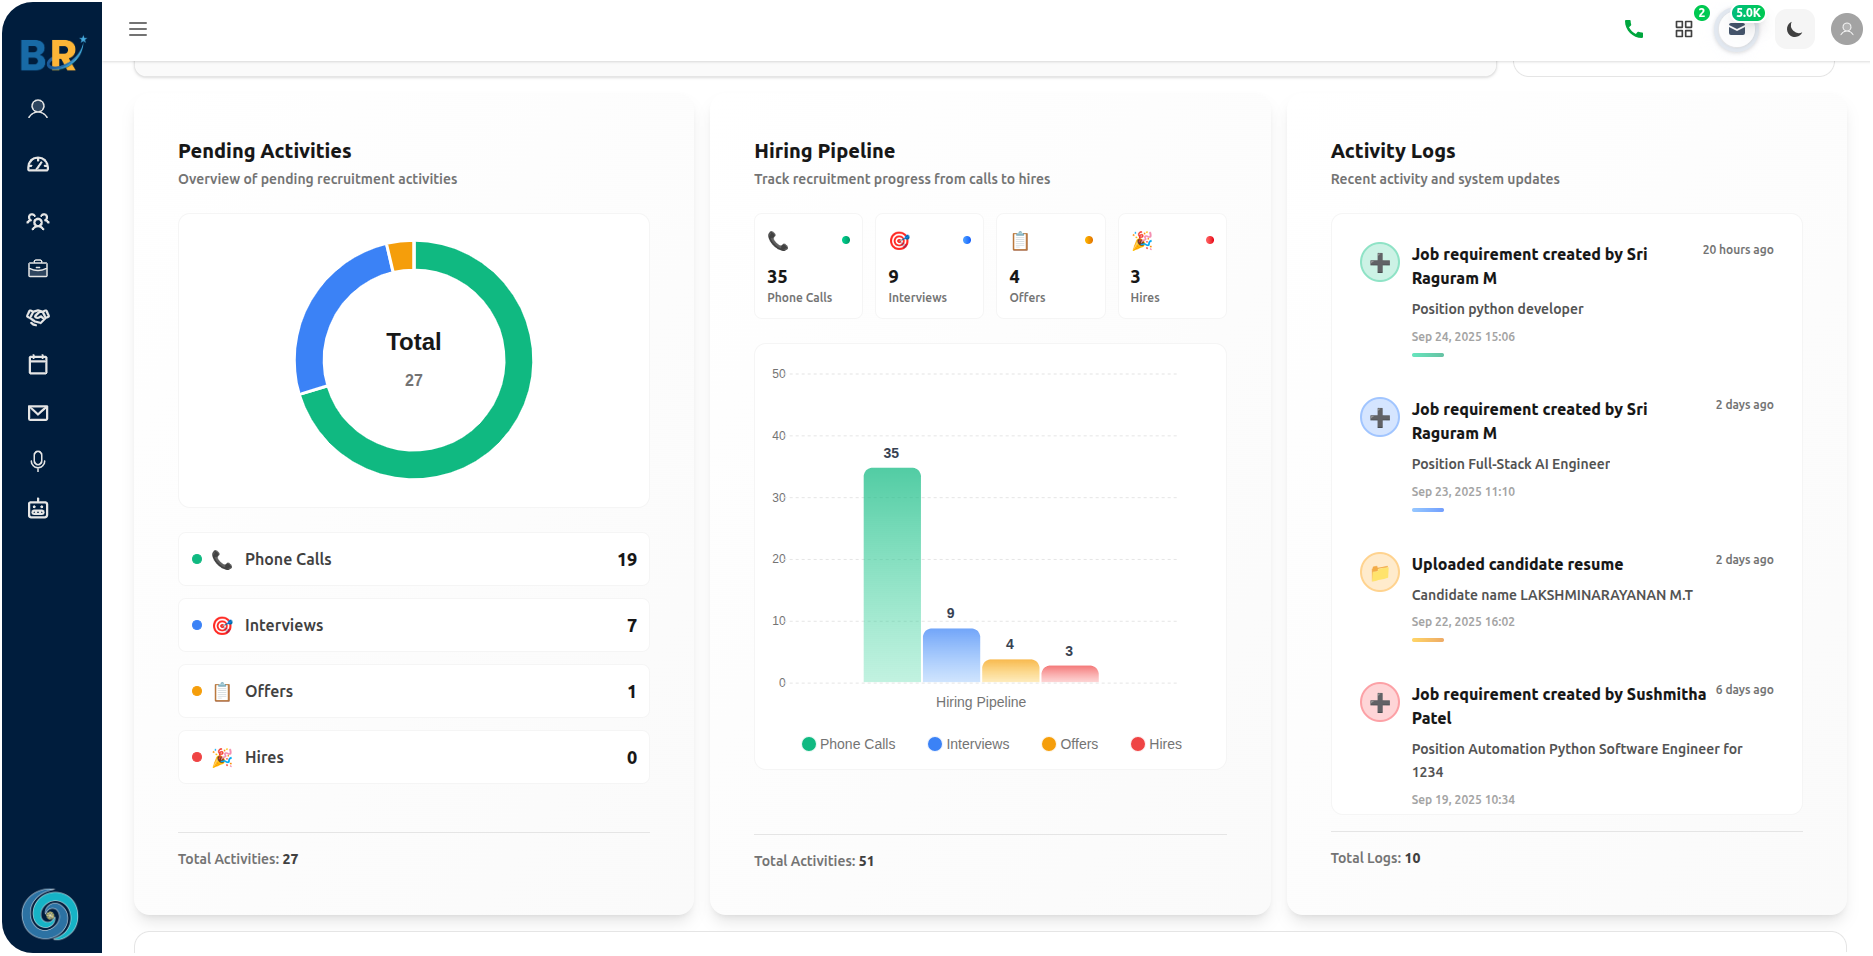1873x956 pixels.
Task: Open the Uploaded candidate resume log entry
Action: pos(1516,564)
